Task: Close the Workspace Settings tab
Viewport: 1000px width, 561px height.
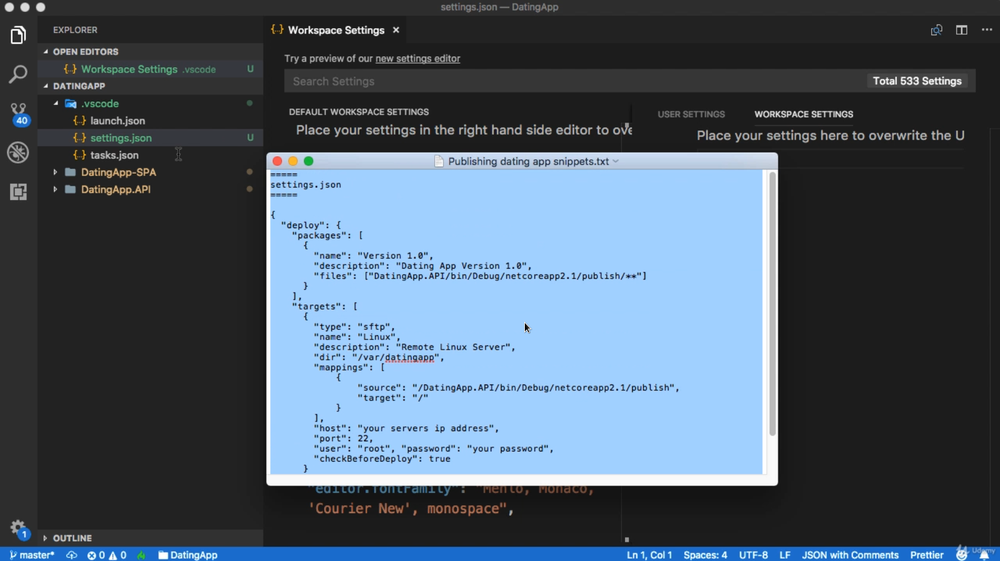Action: pyautogui.click(x=396, y=30)
